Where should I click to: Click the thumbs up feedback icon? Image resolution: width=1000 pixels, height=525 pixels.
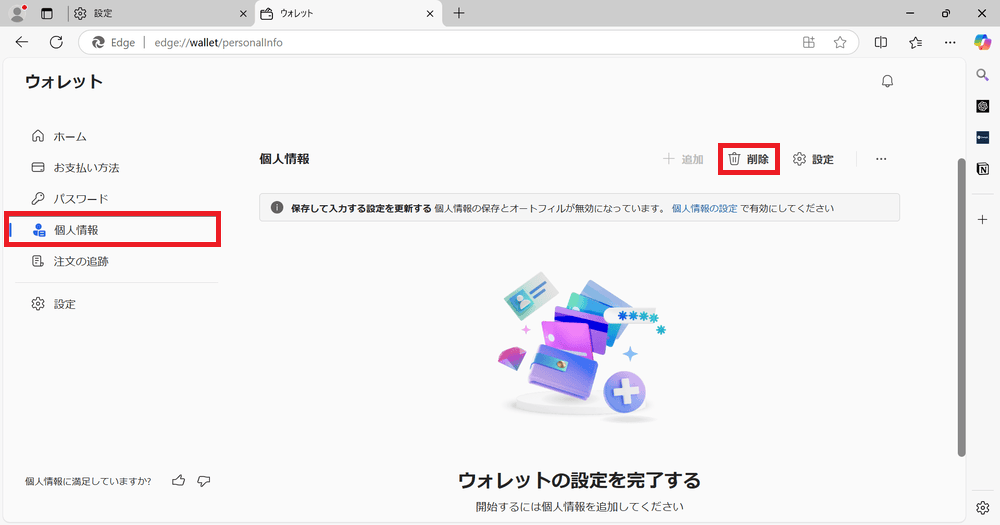(178, 481)
